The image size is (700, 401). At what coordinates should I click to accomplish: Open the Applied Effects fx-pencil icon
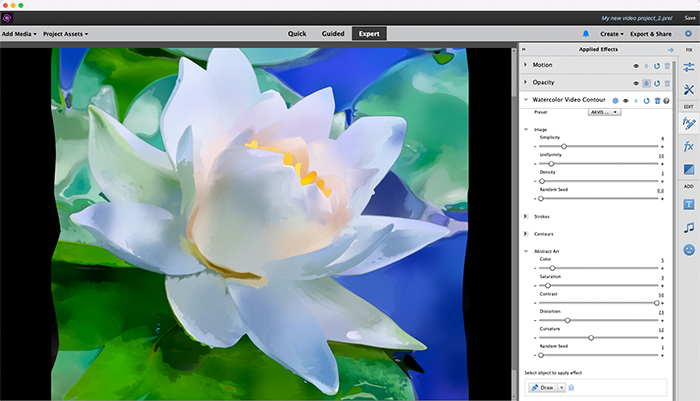pyautogui.click(x=688, y=123)
